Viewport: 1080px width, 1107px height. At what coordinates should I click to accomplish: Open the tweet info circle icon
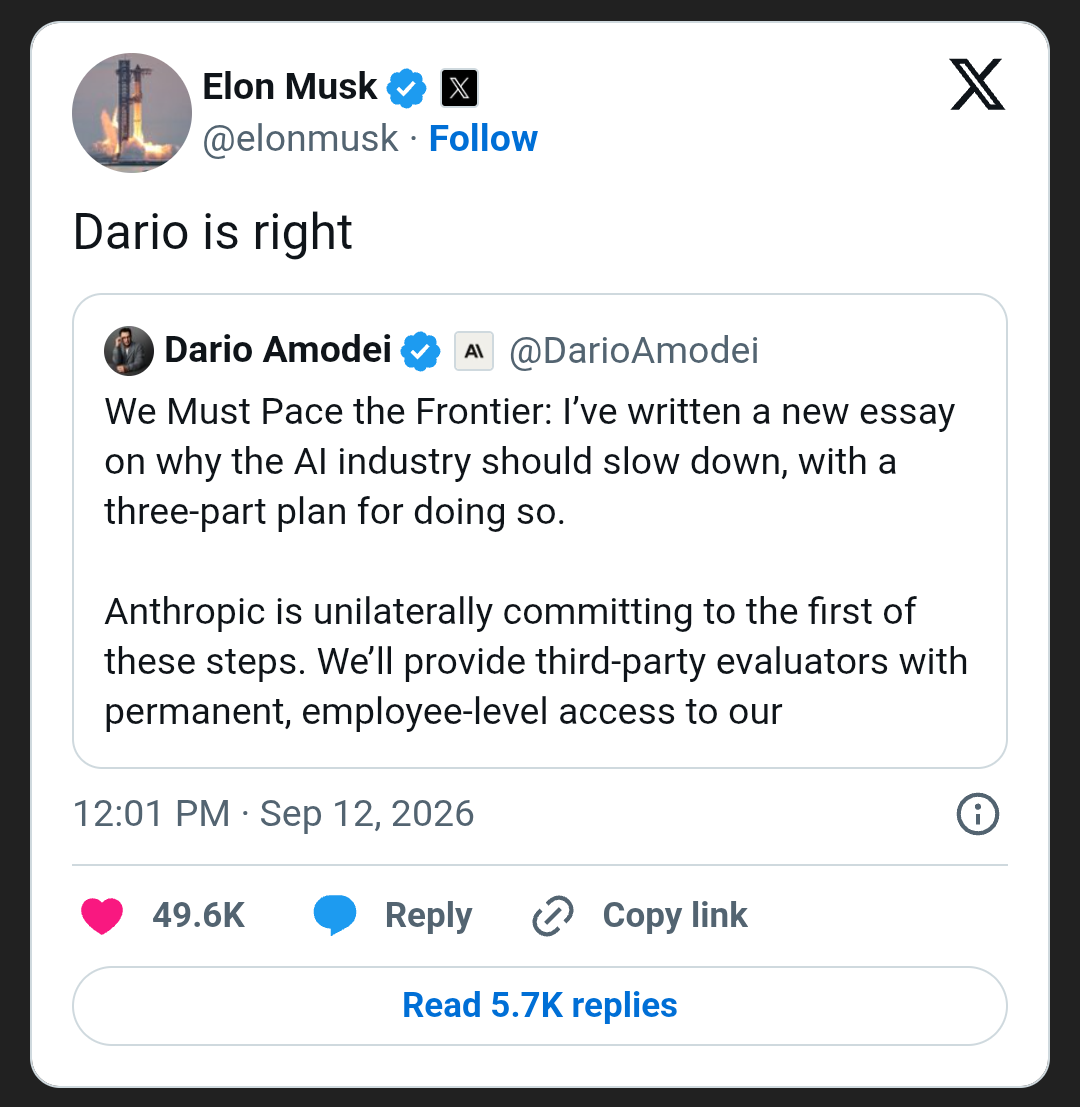coord(978,814)
